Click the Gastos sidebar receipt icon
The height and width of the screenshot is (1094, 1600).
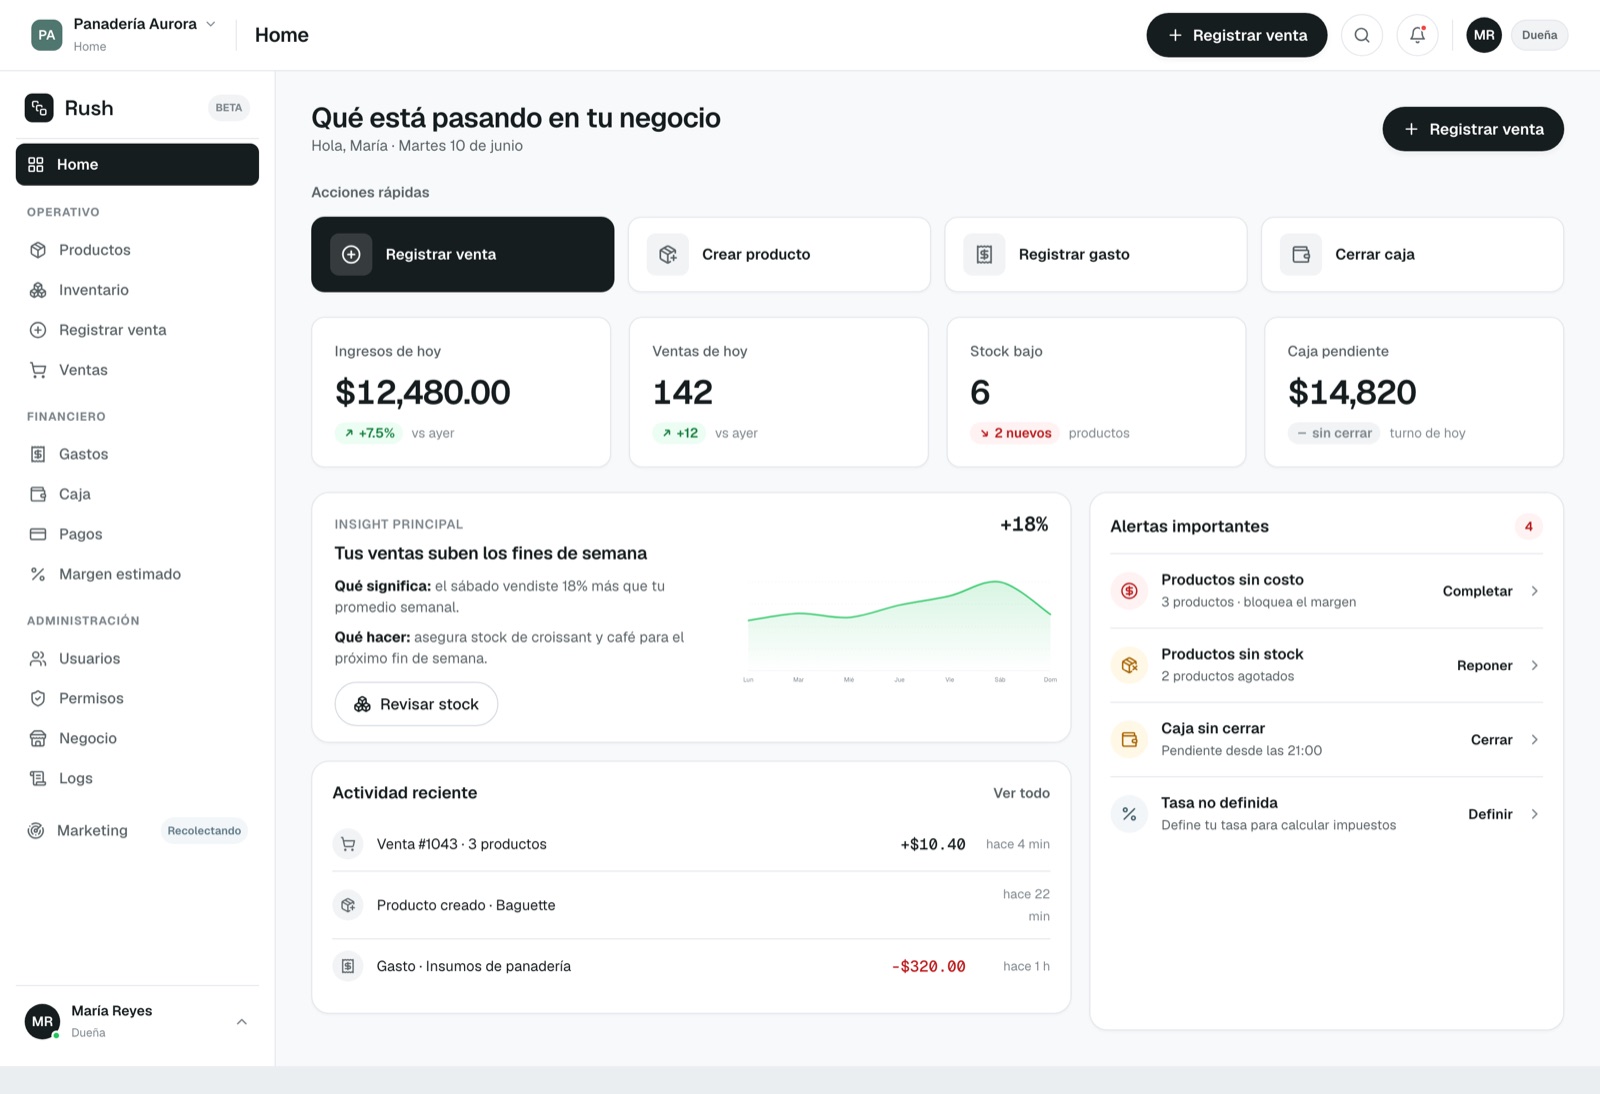[x=38, y=454]
